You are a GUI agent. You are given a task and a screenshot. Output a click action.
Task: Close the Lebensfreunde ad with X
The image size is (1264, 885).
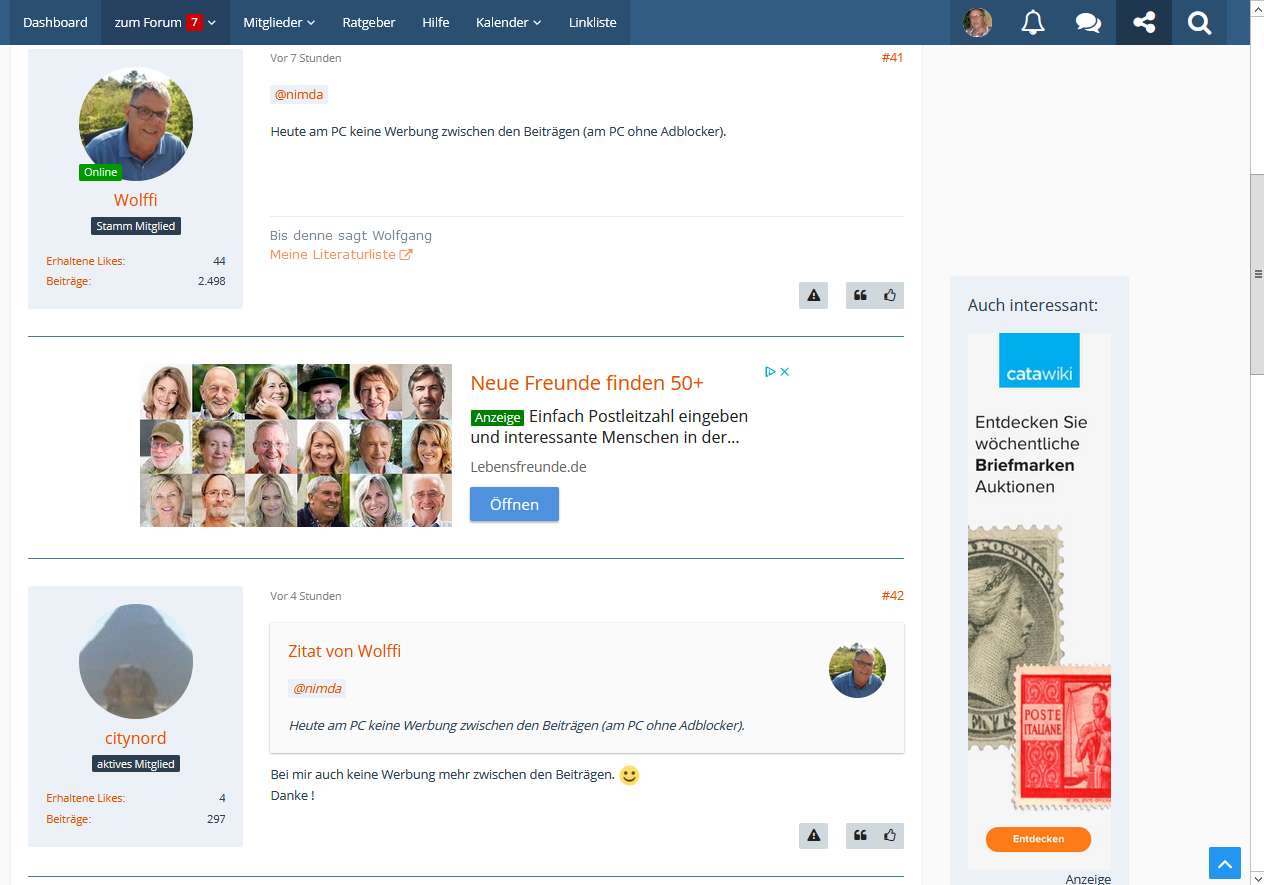[x=785, y=372]
